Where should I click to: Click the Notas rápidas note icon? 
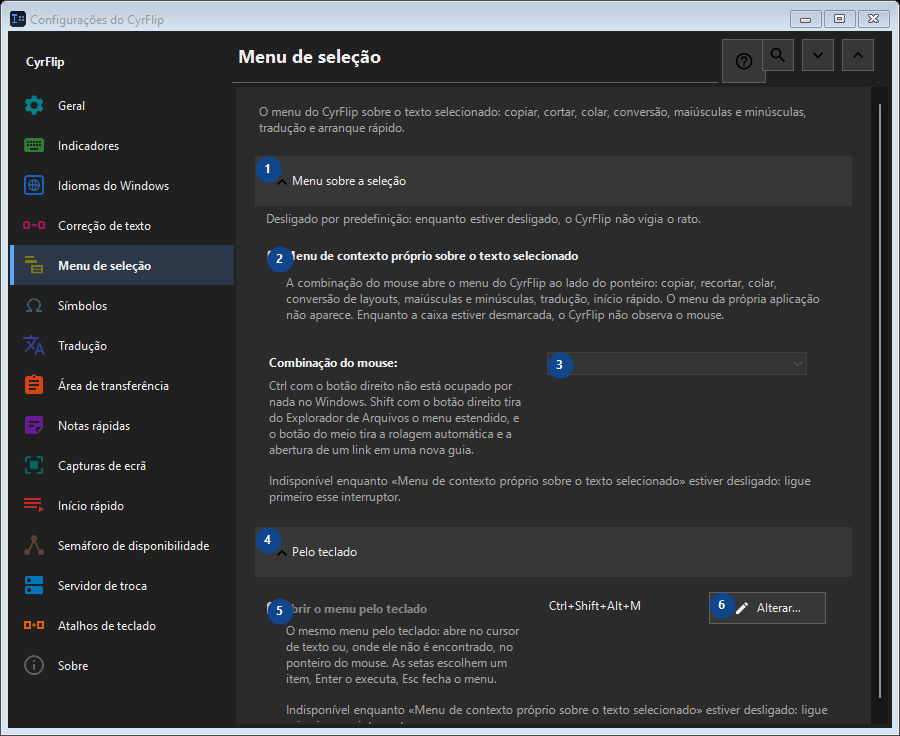tap(34, 425)
